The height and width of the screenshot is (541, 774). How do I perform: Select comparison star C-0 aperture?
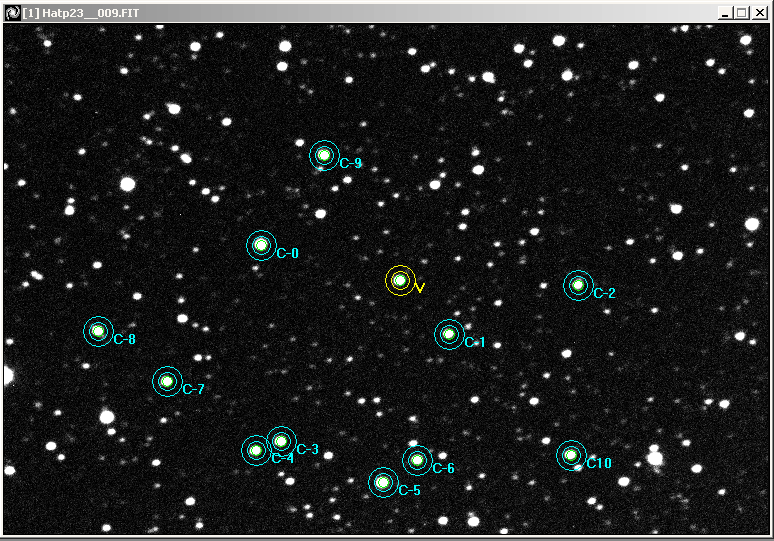(261, 245)
